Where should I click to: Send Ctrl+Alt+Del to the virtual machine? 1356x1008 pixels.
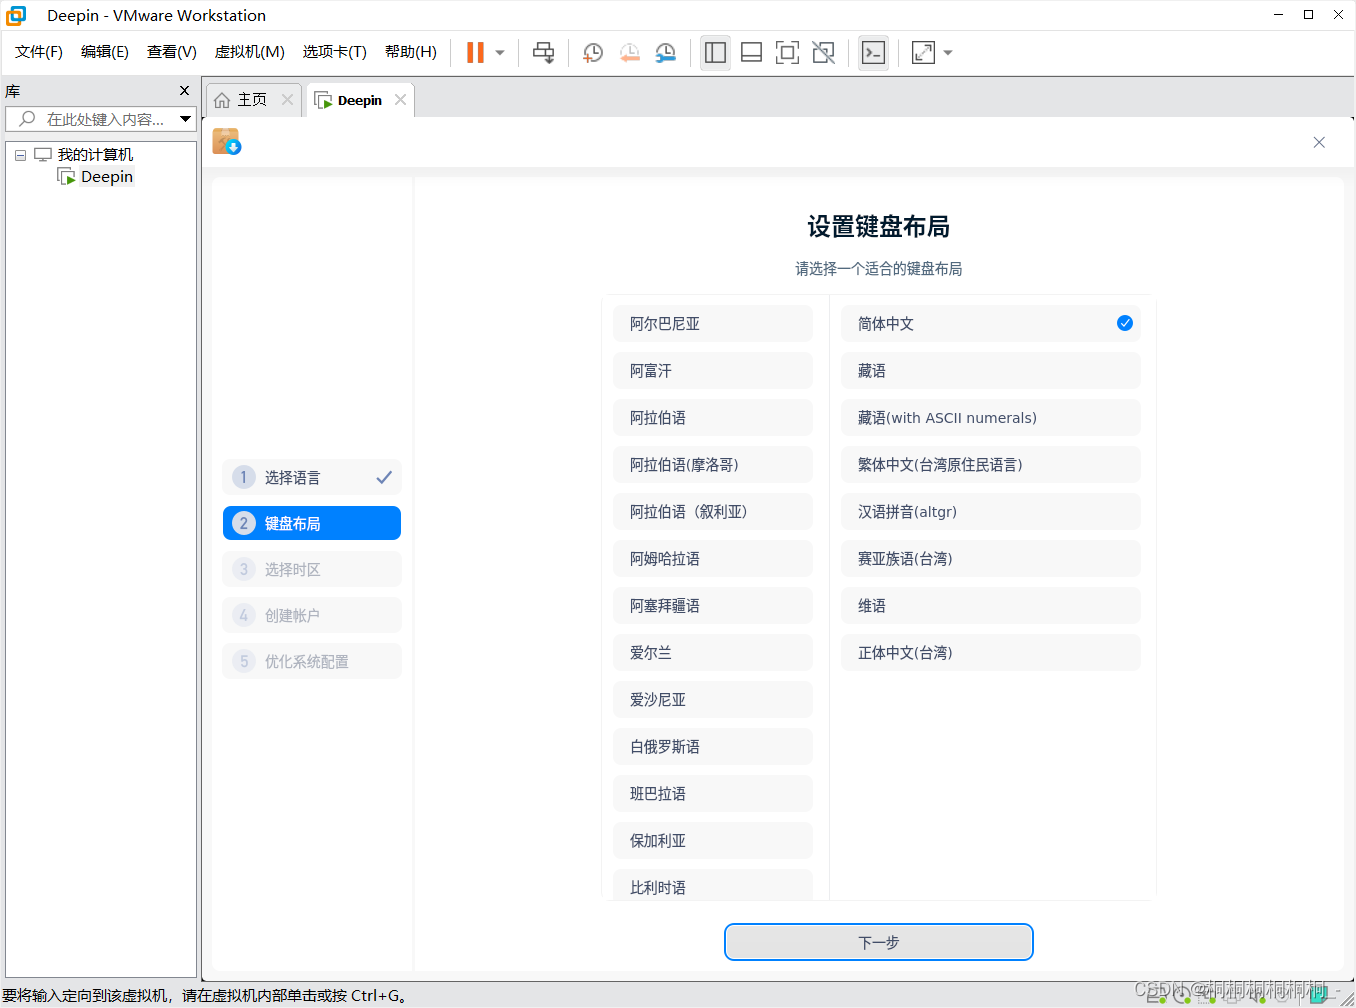[544, 53]
